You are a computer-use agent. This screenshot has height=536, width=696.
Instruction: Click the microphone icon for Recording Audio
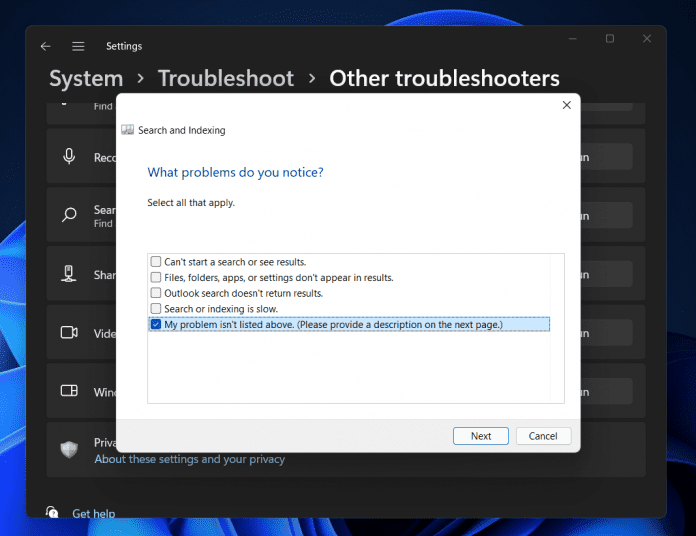pos(70,157)
